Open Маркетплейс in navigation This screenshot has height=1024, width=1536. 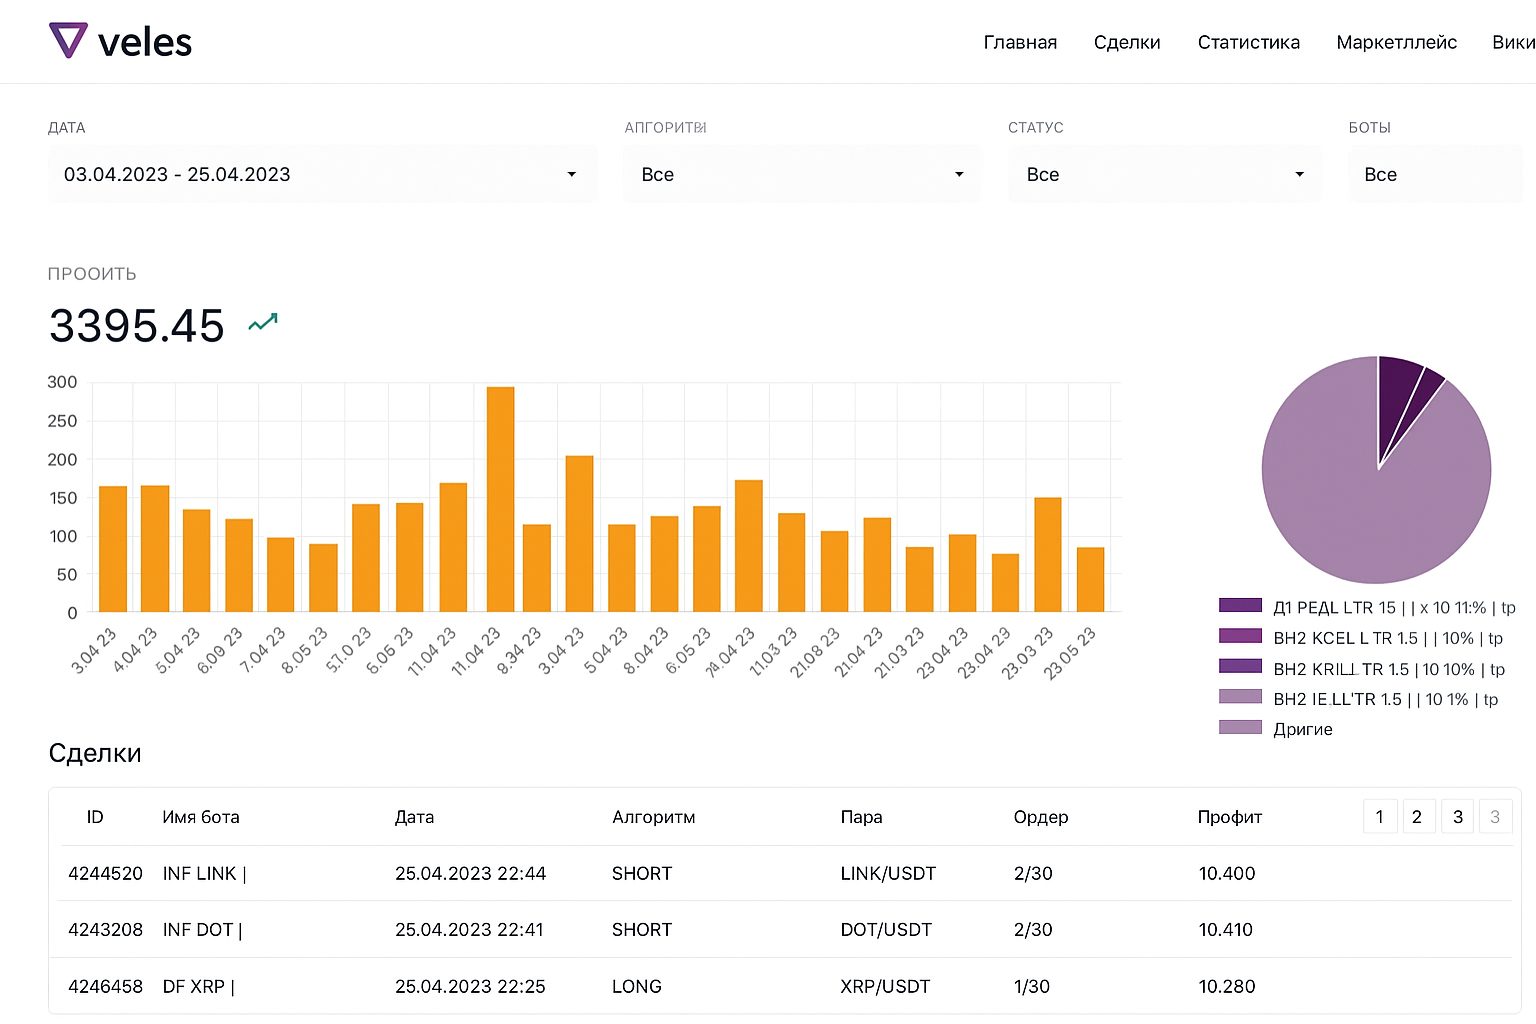click(1396, 42)
